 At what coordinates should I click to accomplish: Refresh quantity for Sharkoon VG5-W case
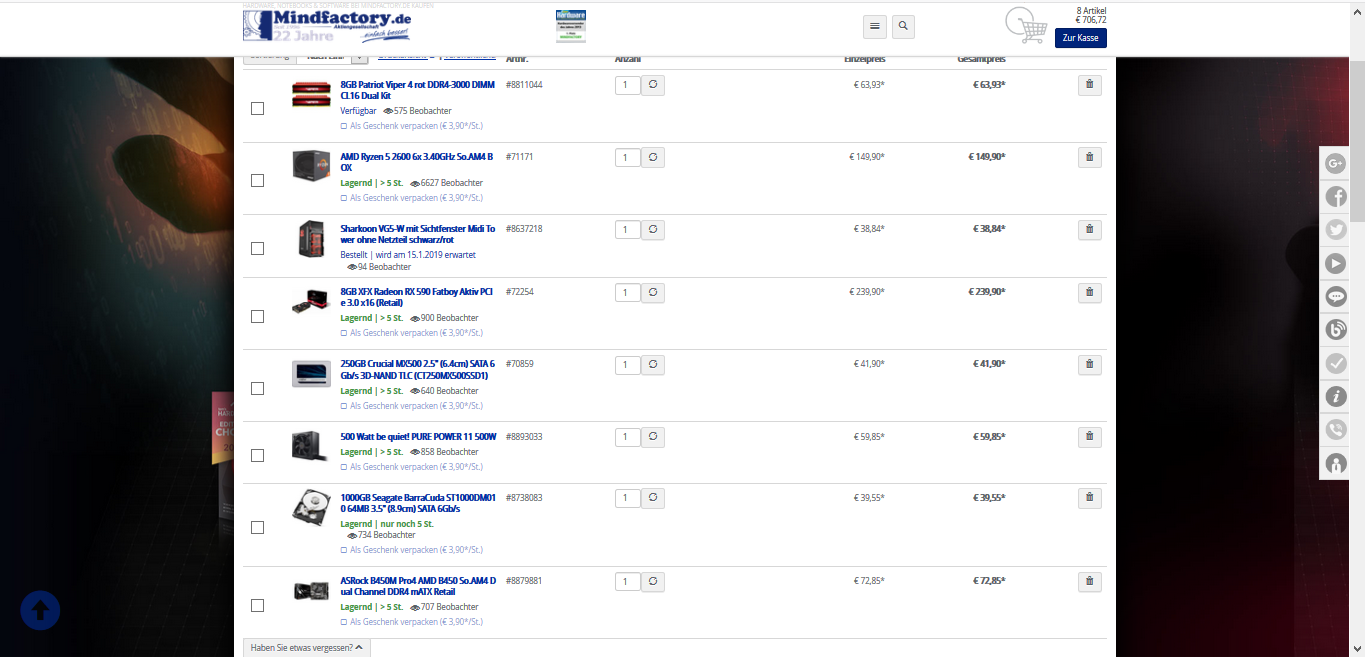coord(653,230)
